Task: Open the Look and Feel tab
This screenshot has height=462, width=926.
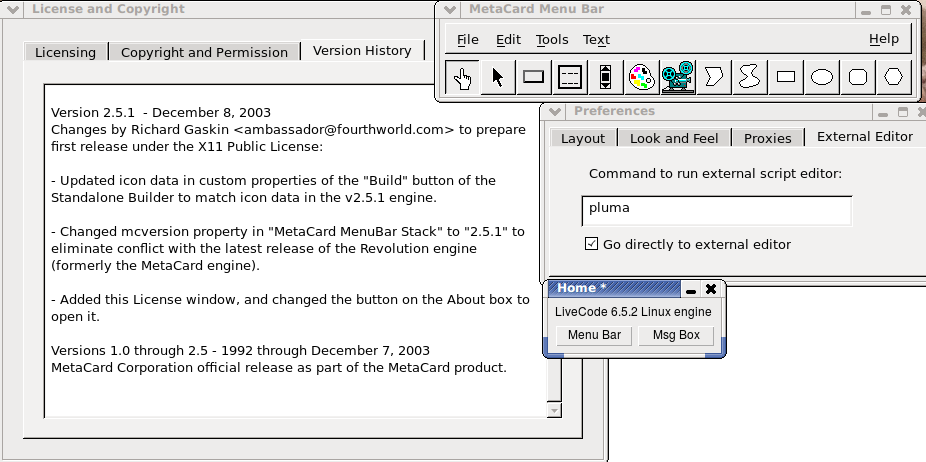Action: 674,138
